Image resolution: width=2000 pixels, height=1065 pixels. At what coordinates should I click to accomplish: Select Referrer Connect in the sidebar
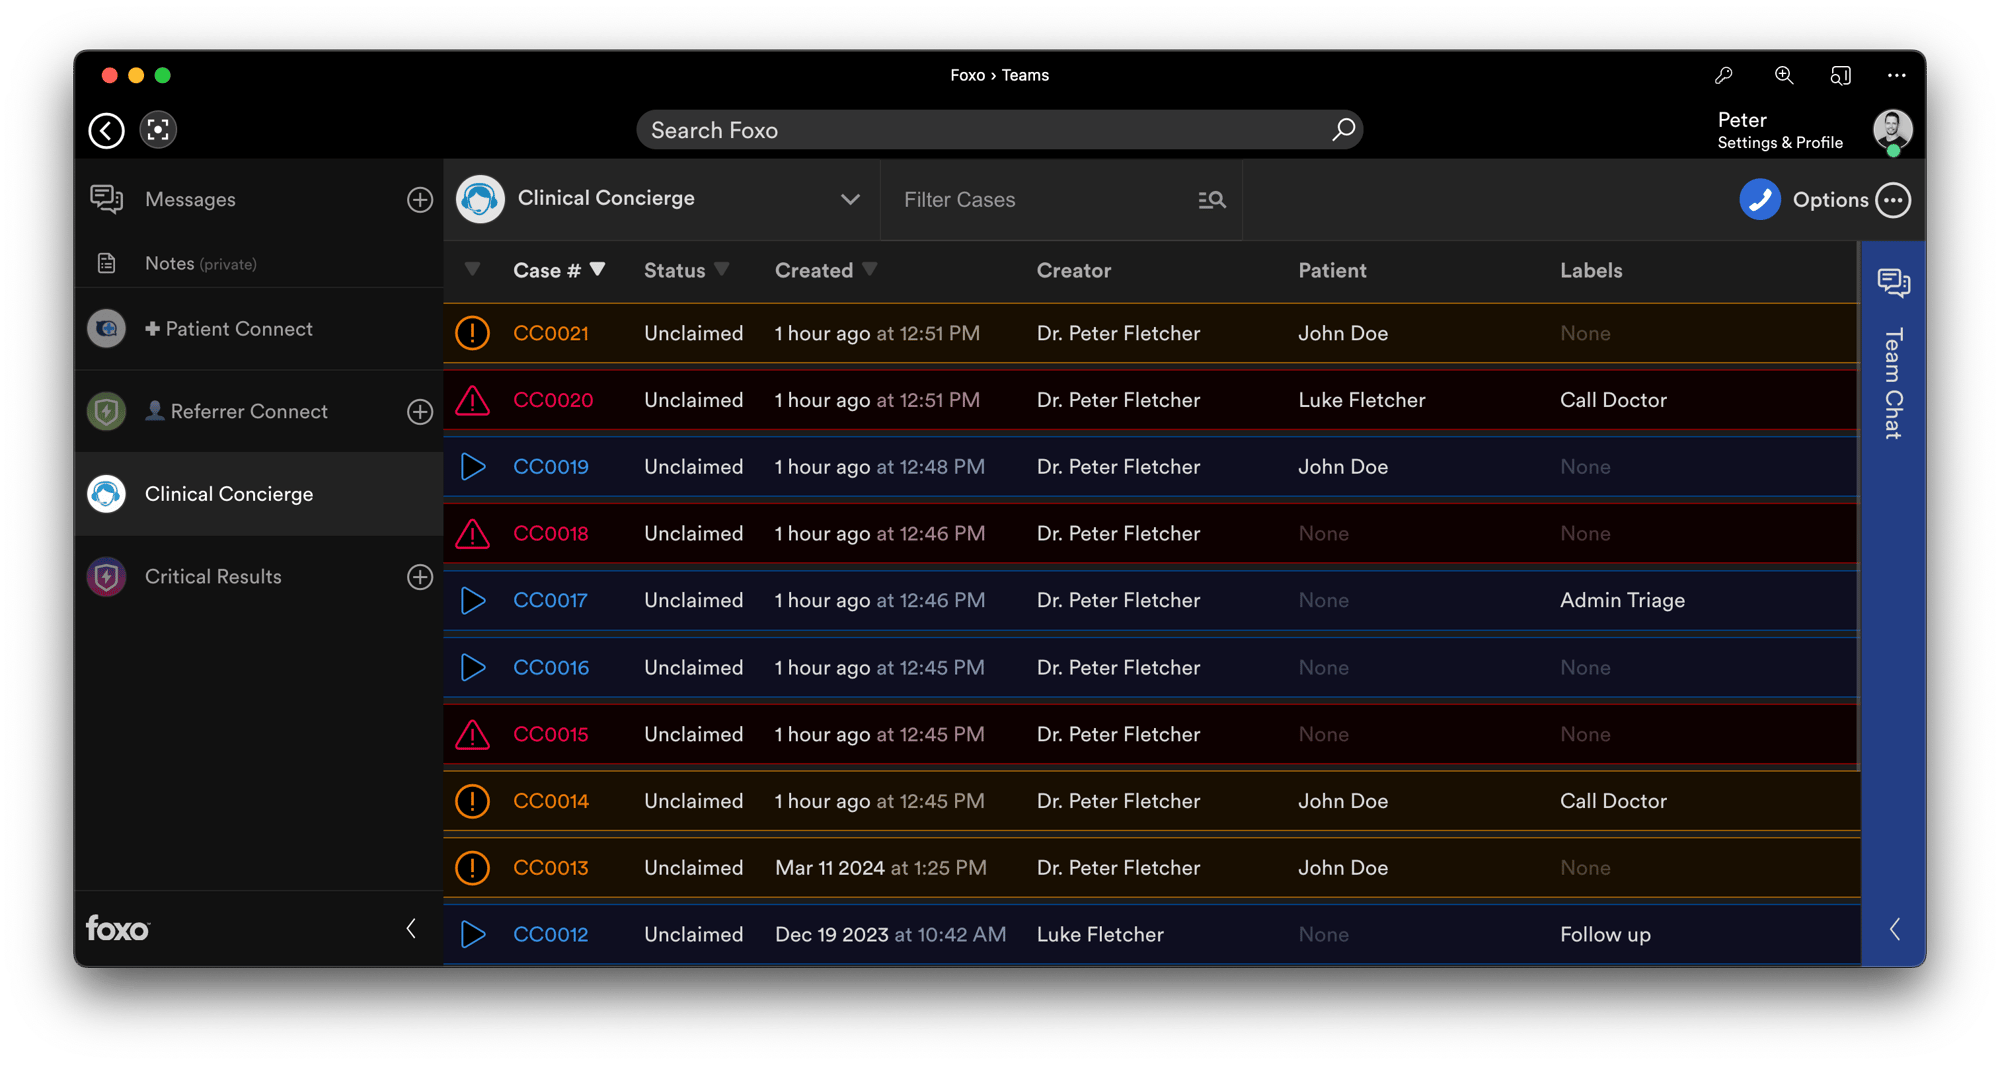point(236,412)
